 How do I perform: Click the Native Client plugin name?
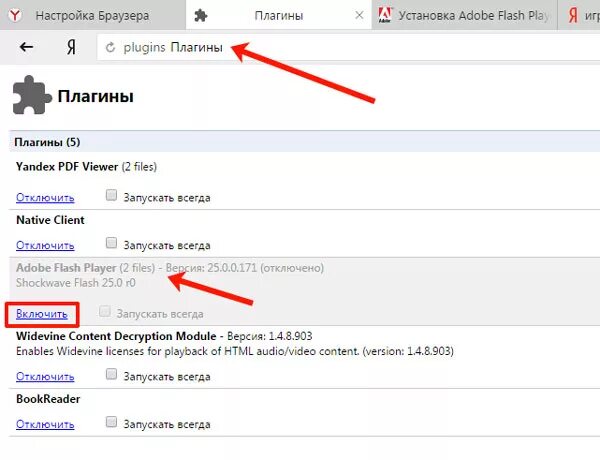pyautogui.click(x=50, y=220)
